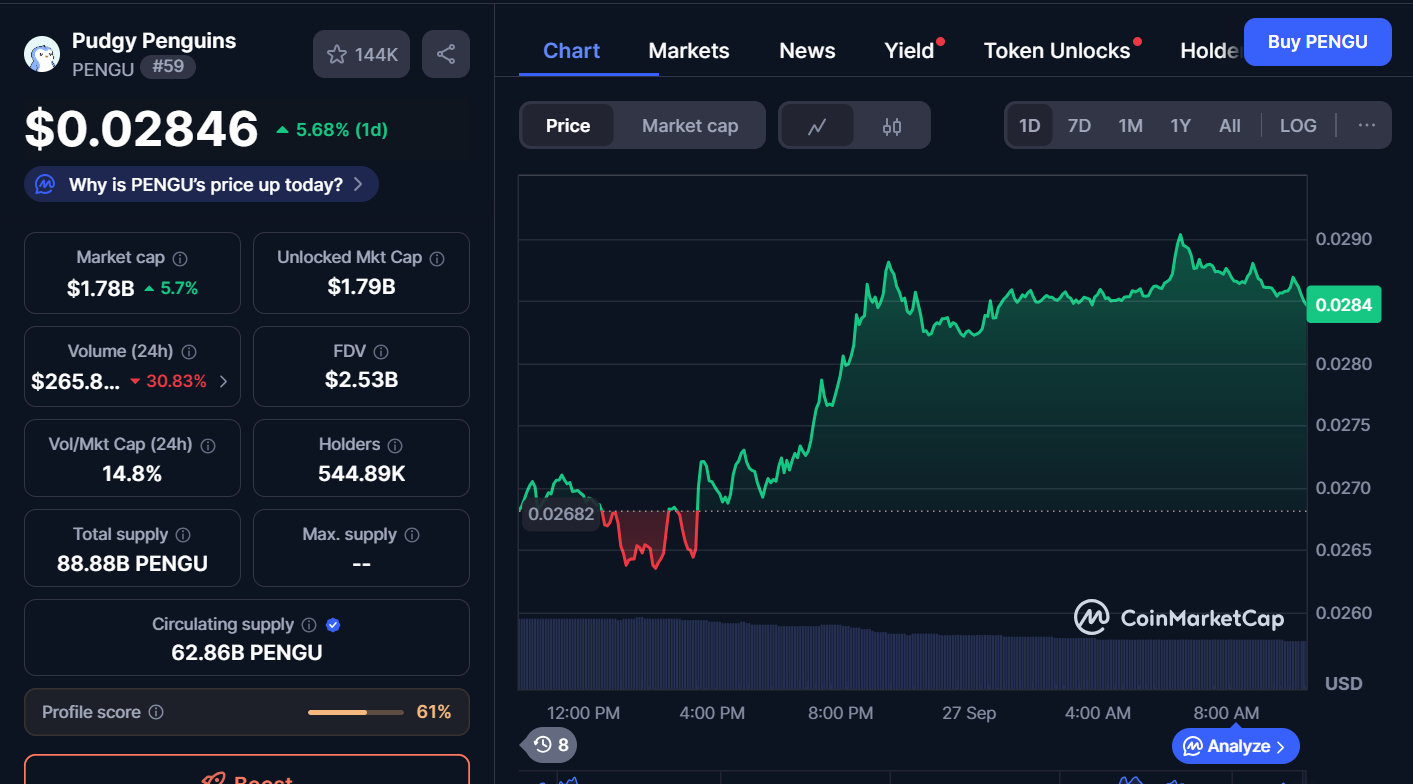Select 7D time range
Image resolution: width=1413 pixels, height=784 pixels.
(x=1080, y=126)
